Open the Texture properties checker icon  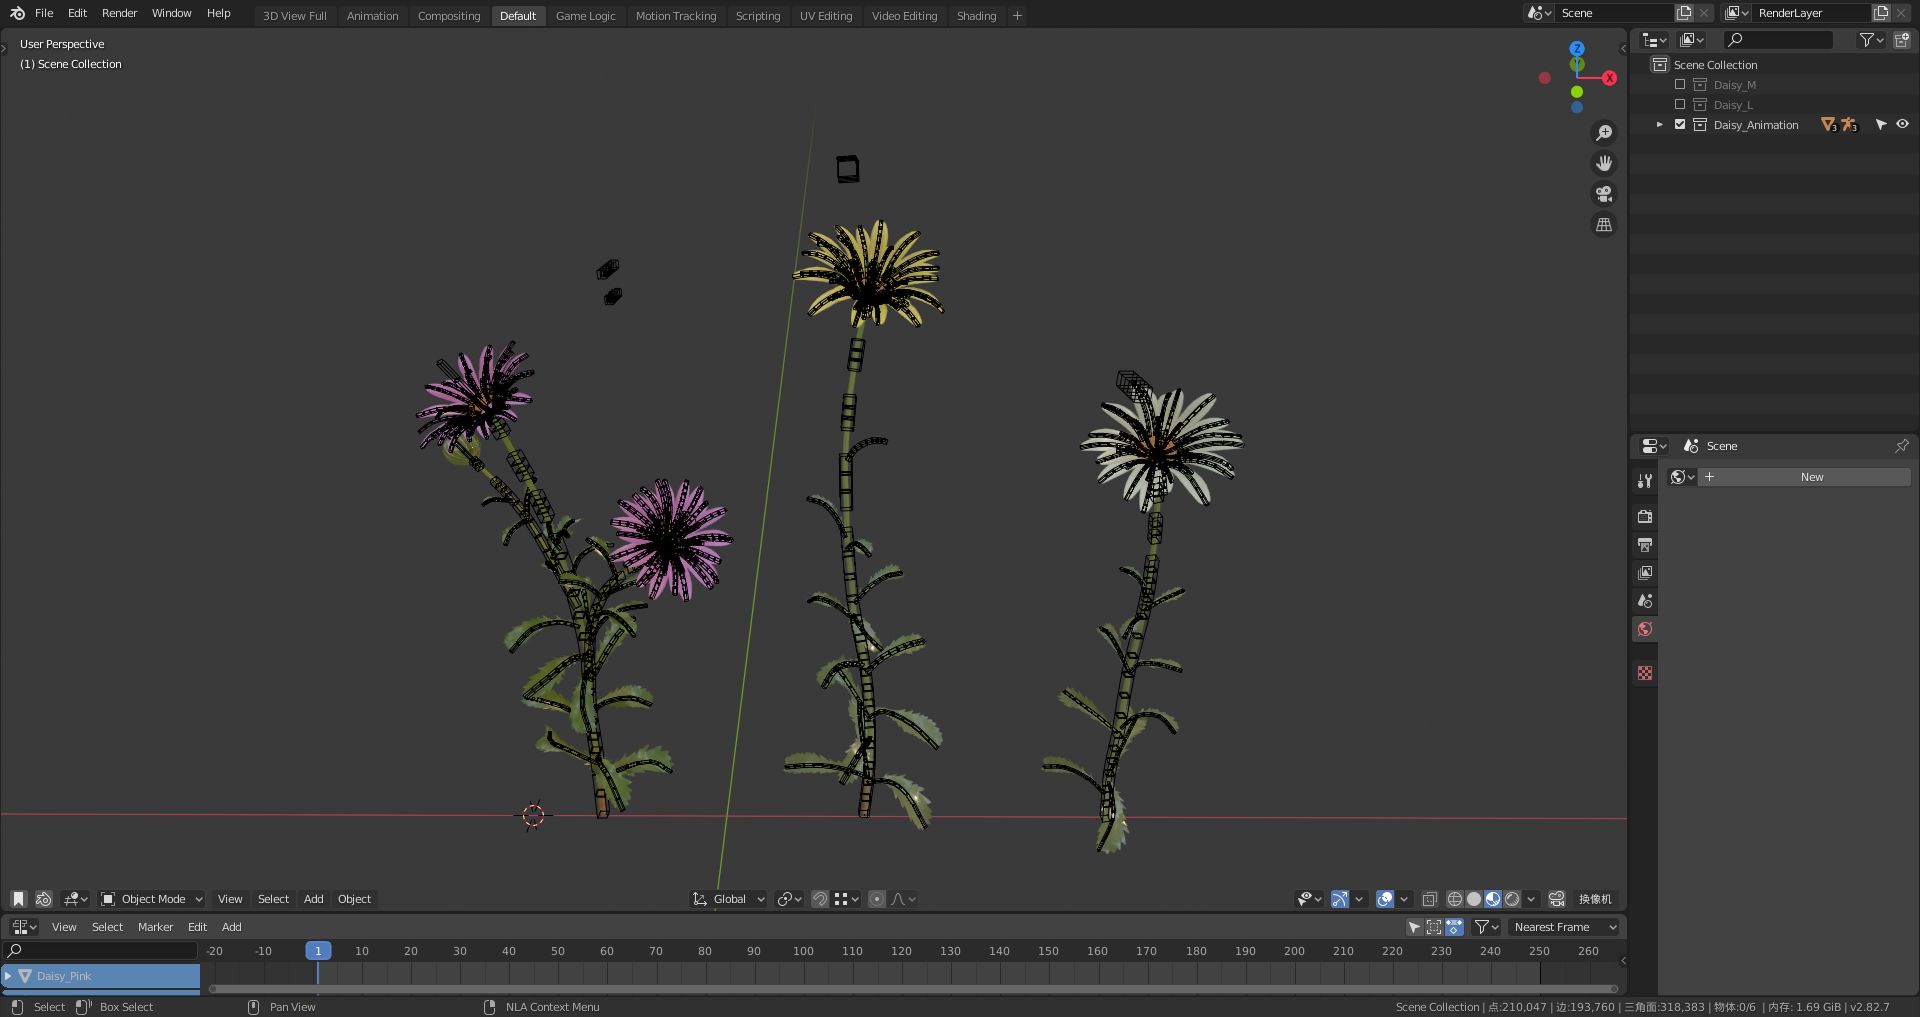point(1645,673)
